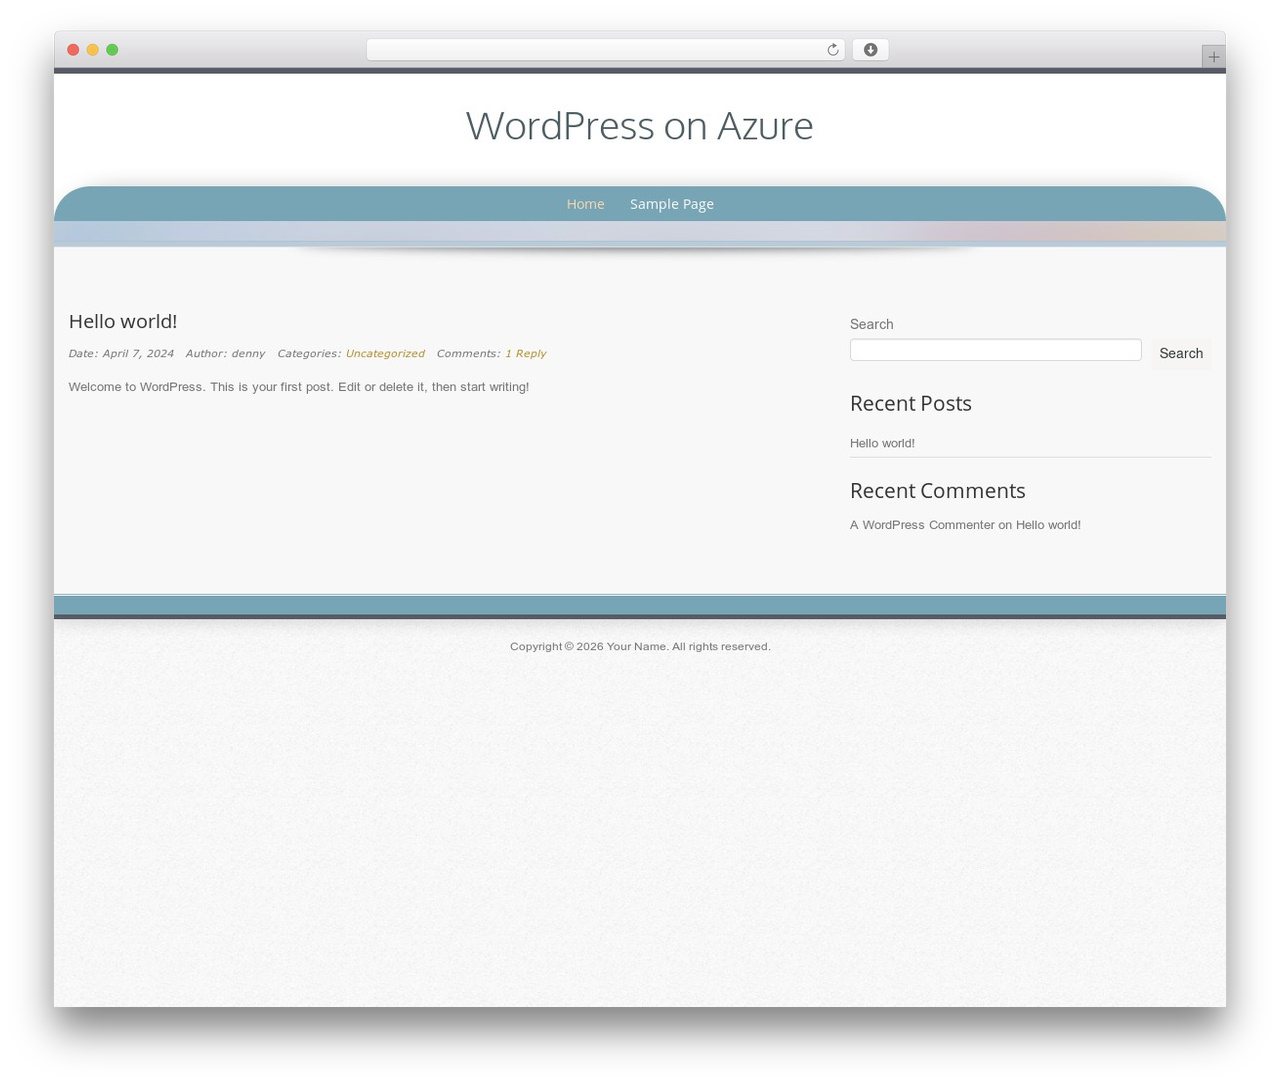Click the Recent Posts heading

click(x=911, y=403)
